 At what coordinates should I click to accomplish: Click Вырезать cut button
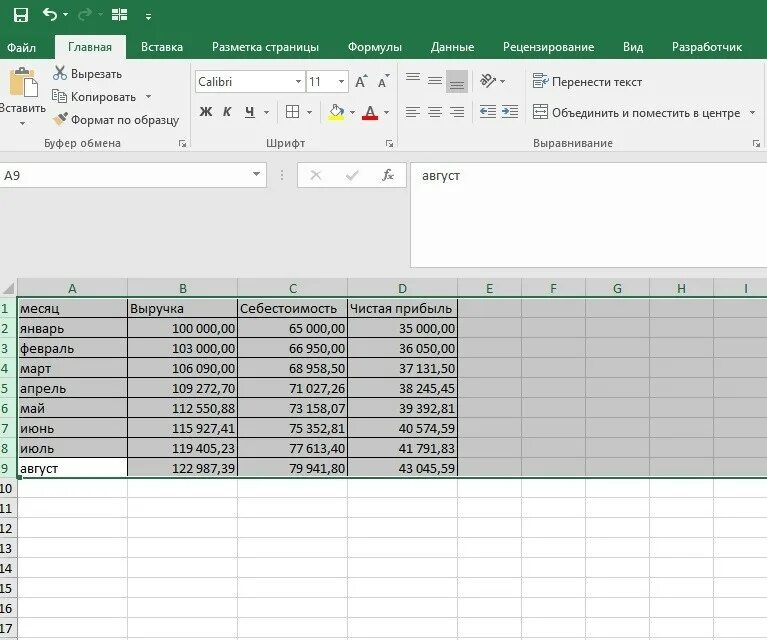coord(88,73)
